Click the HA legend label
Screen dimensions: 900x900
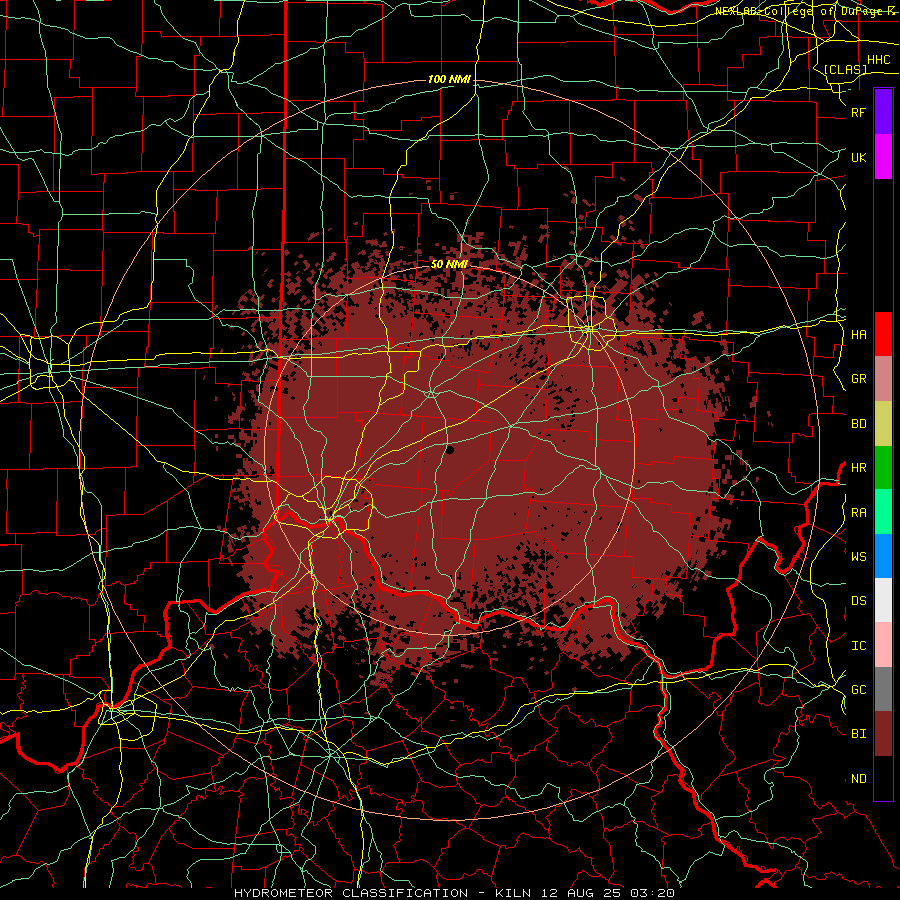[x=858, y=334]
